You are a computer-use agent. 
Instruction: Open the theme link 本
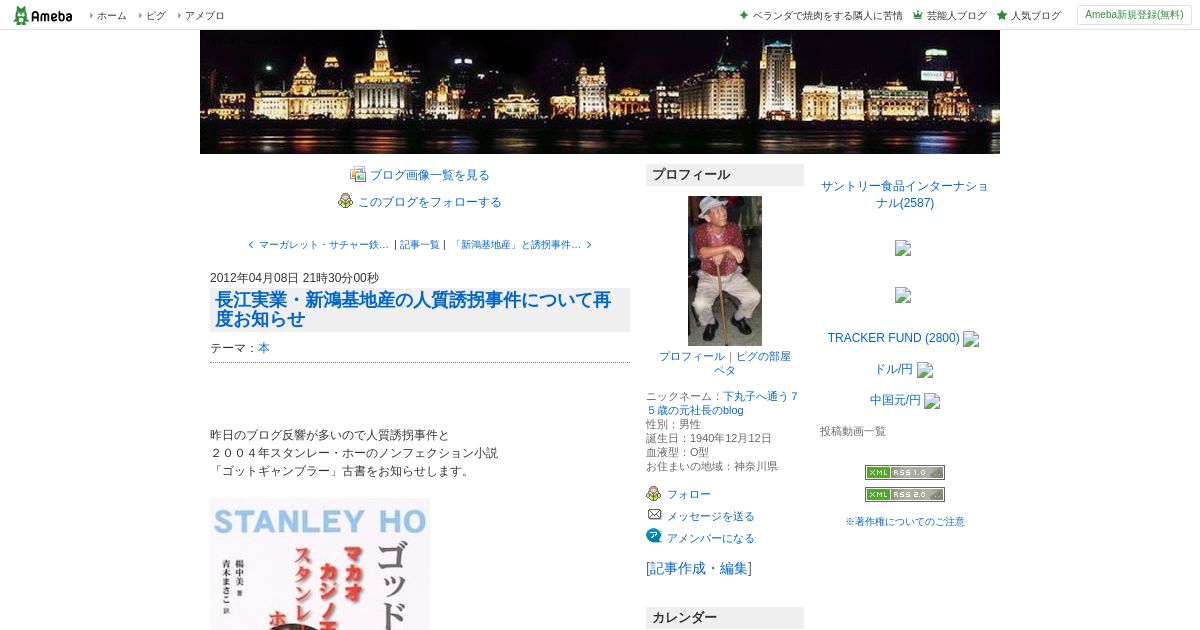(264, 348)
